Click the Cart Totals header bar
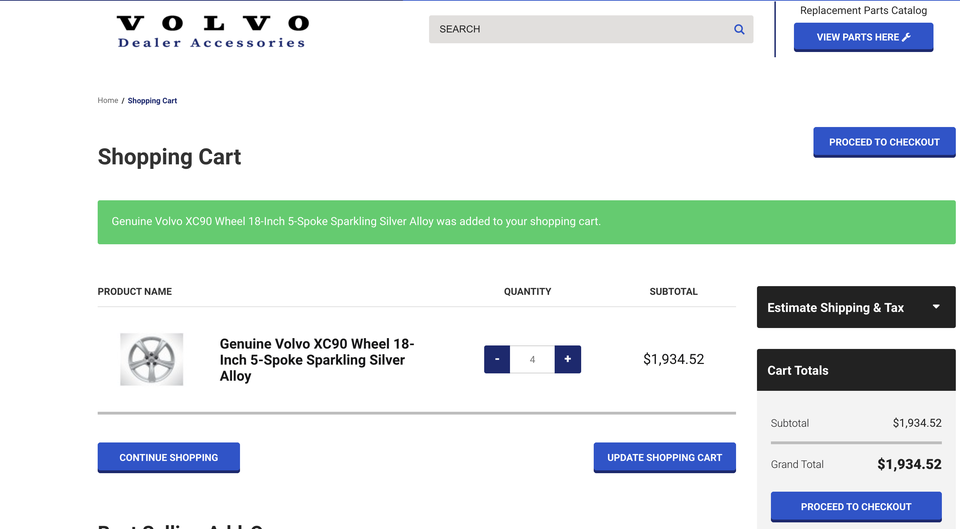This screenshot has height=529, width=960. pyautogui.click(x=856, y=370)
